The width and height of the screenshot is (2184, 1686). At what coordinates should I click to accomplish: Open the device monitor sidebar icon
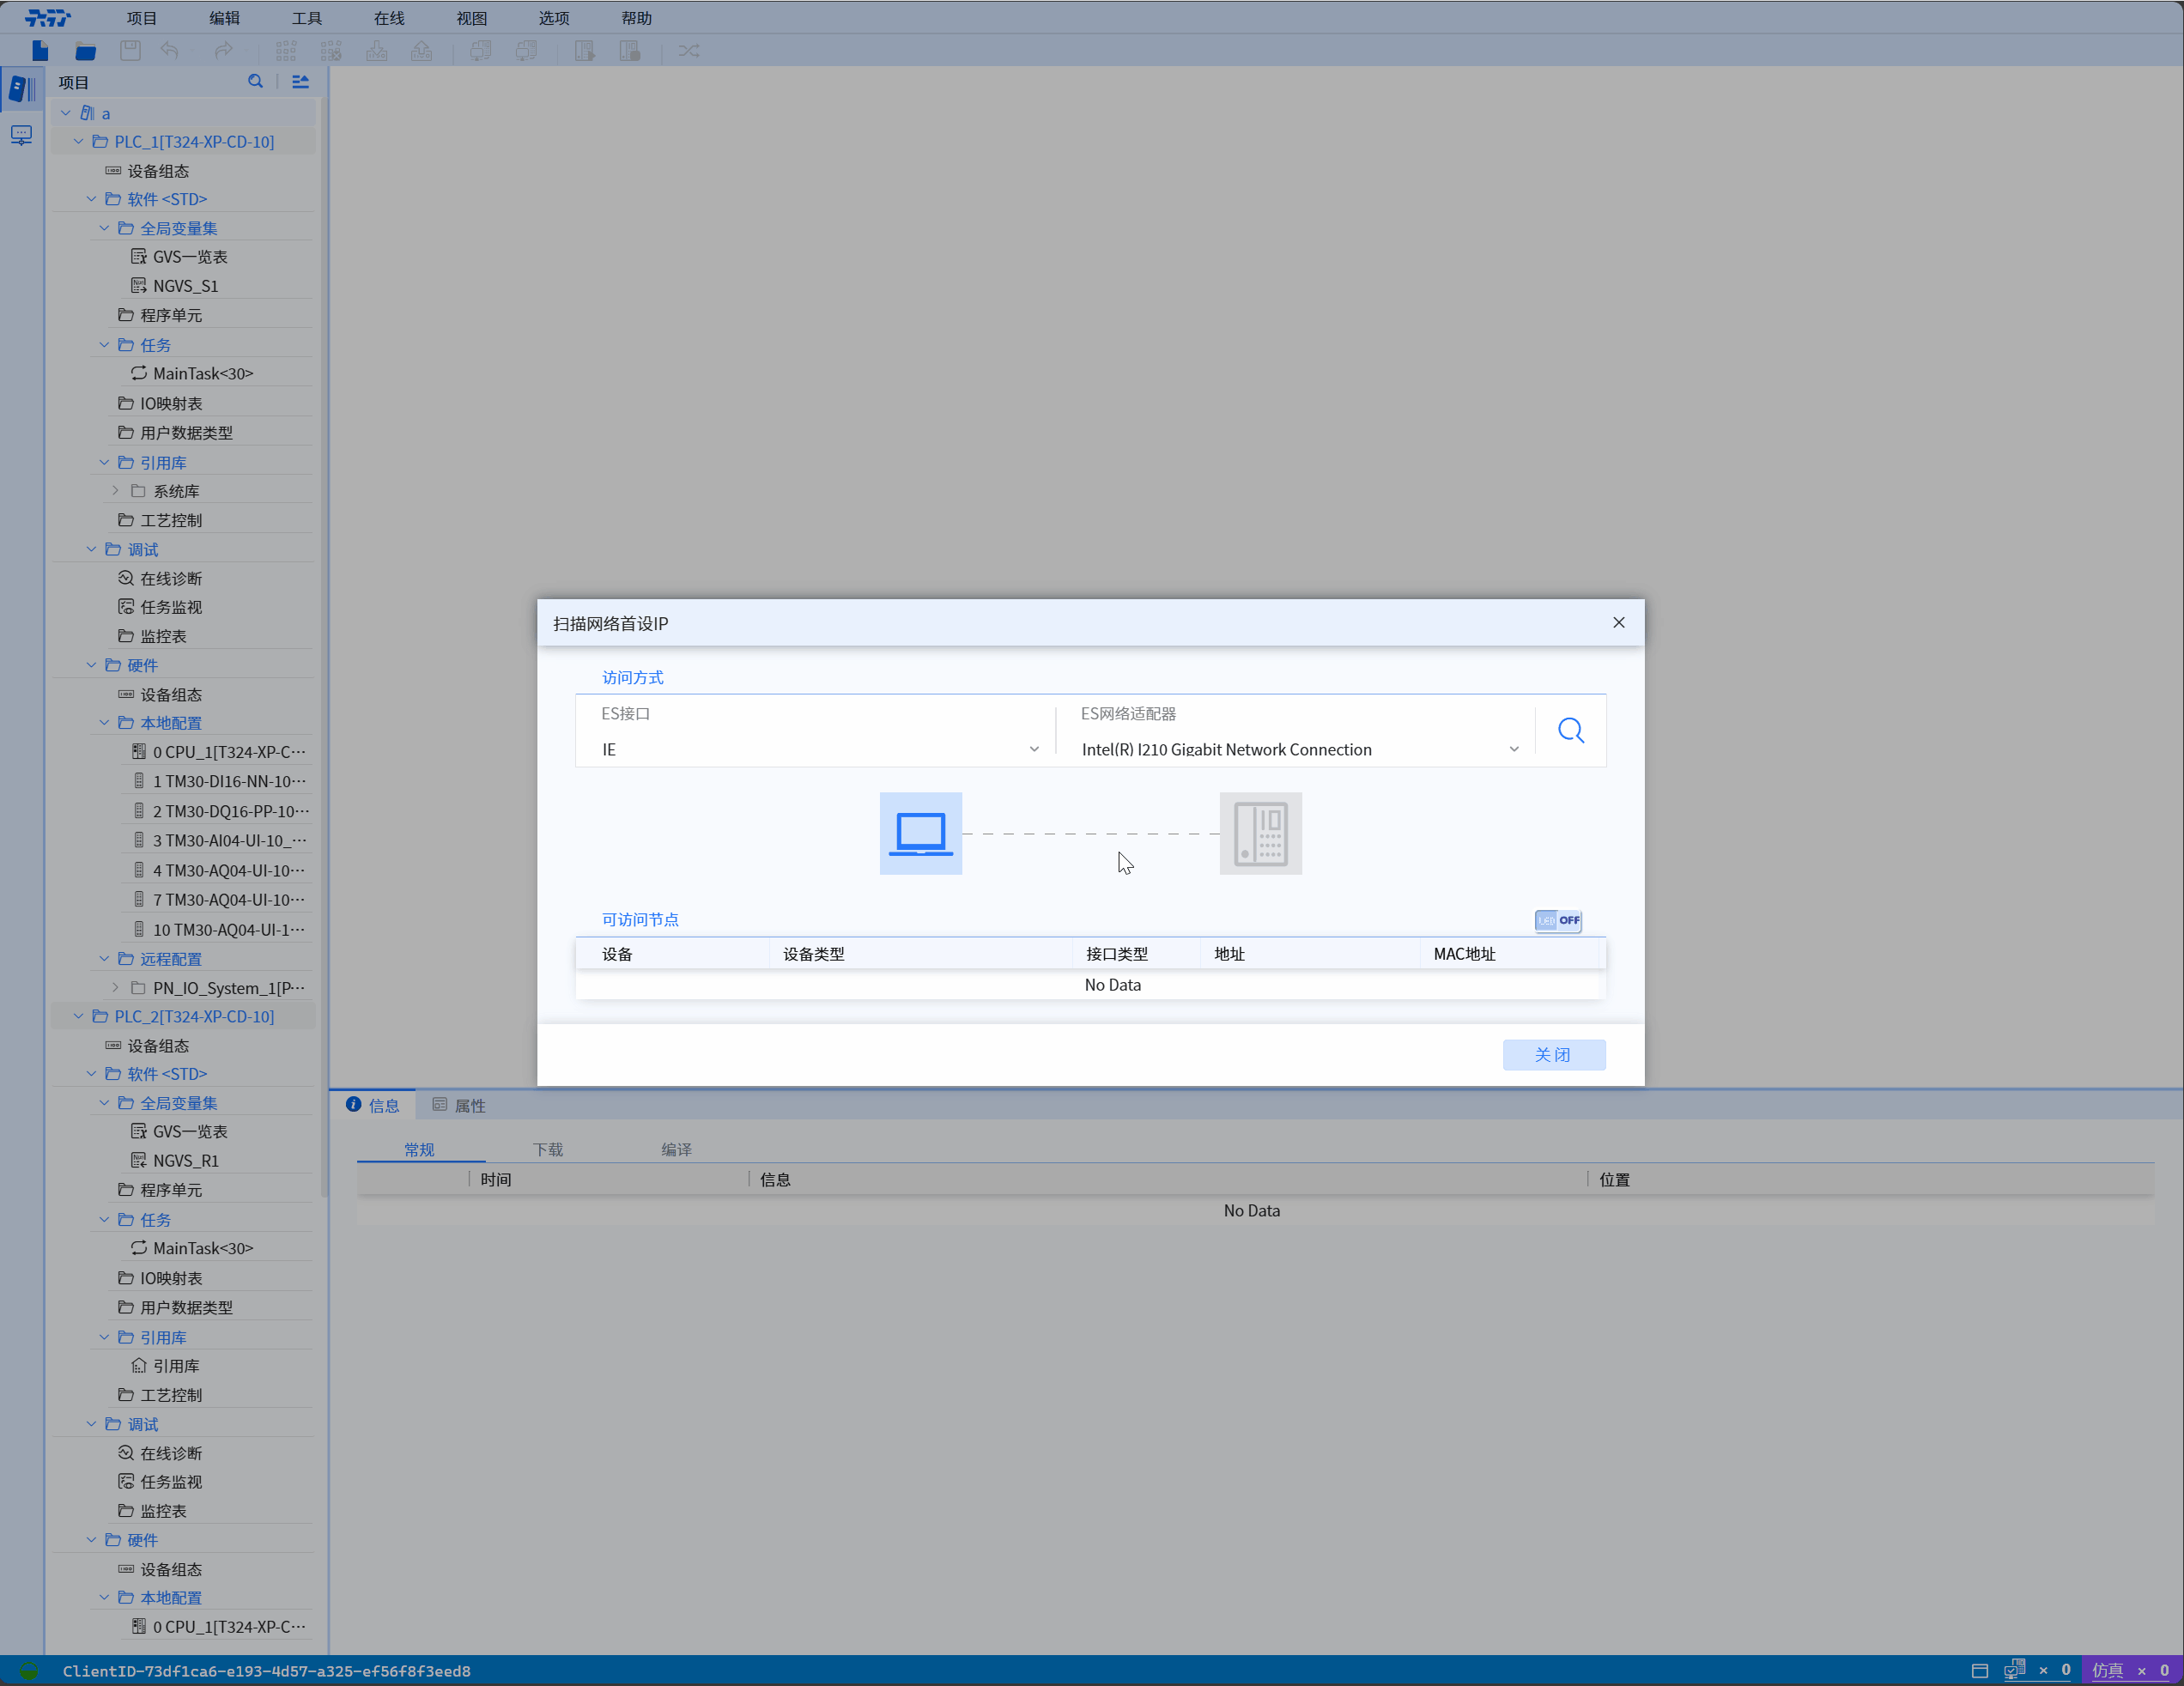[21, 135]
